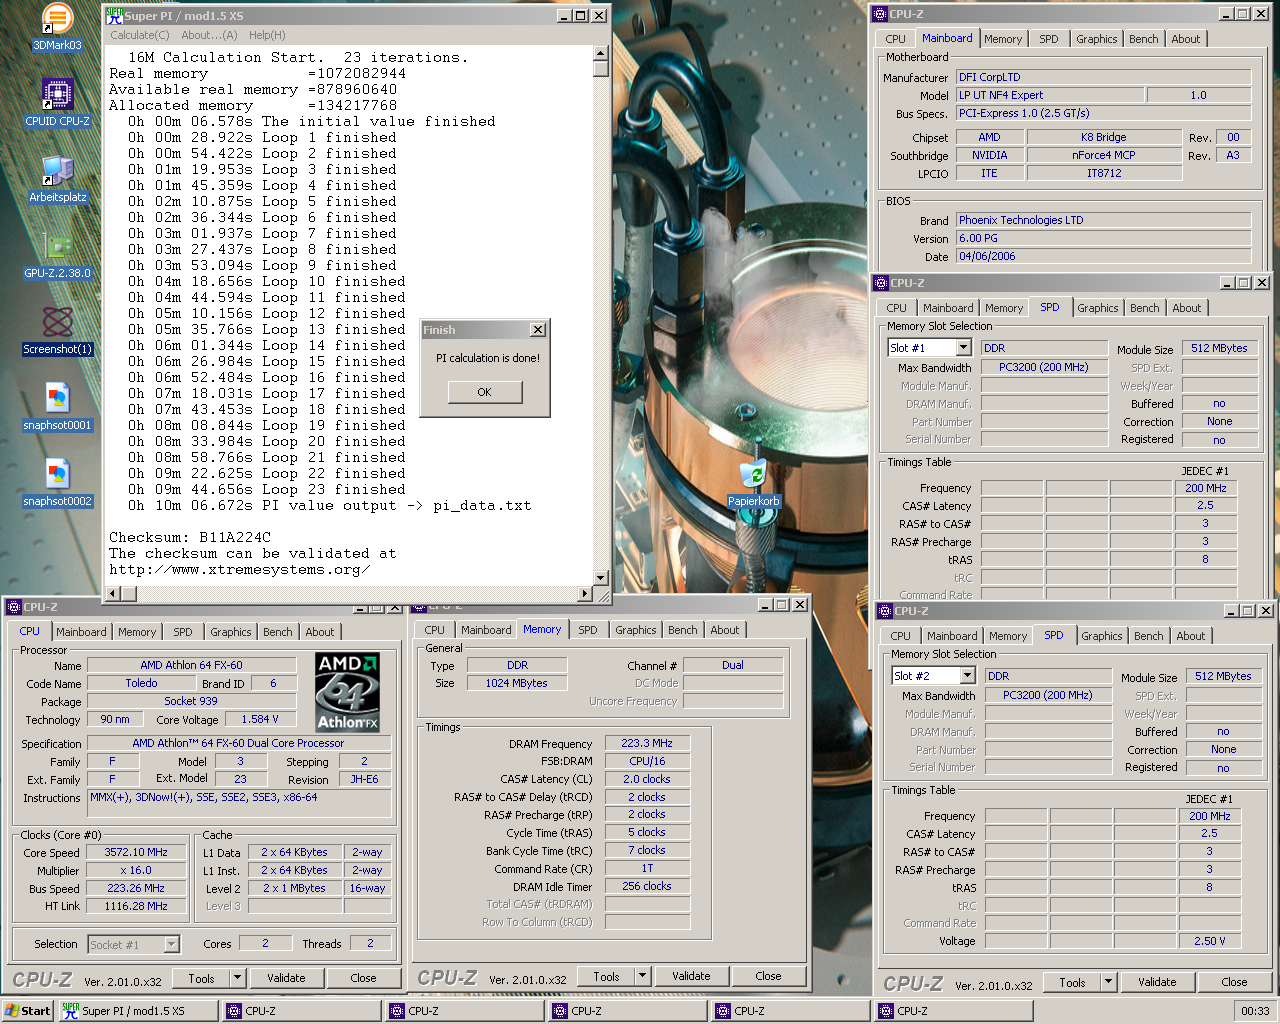Viewport: 1280px width, 1024px height.
Task: Select the GPU-Z.2.38.0 desktop icon
Action: [x=57, y=254]
